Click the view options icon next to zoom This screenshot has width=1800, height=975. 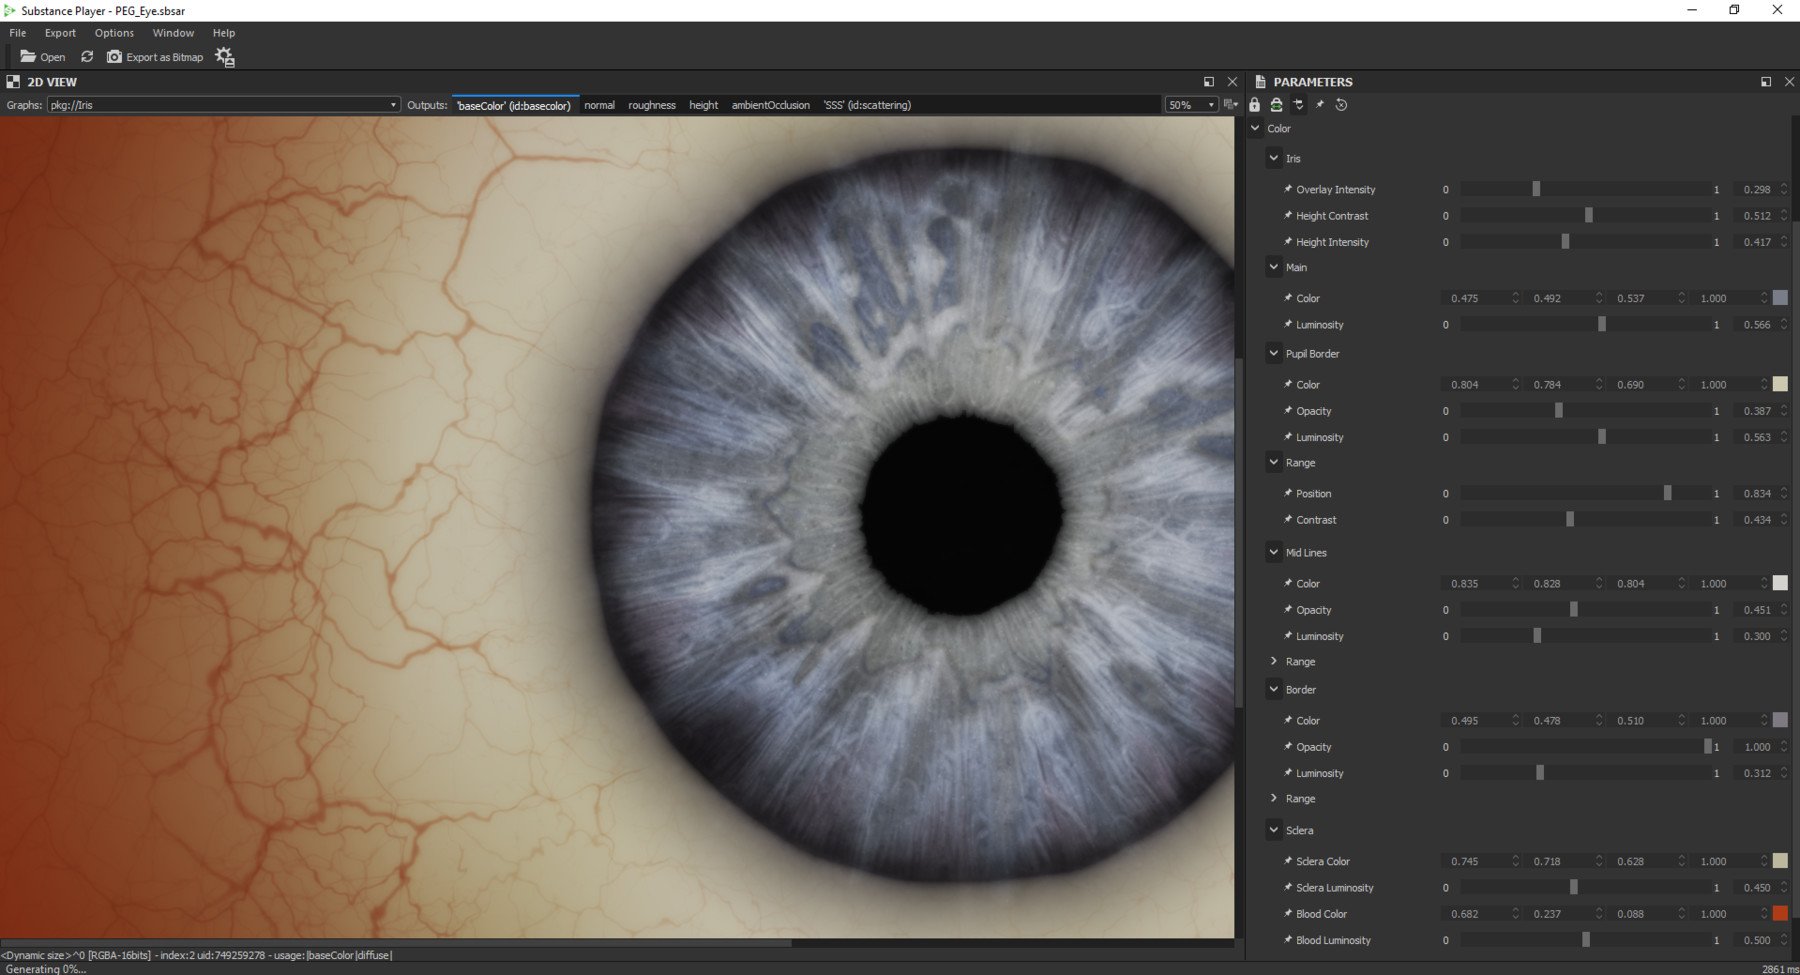pos(1230,105)
